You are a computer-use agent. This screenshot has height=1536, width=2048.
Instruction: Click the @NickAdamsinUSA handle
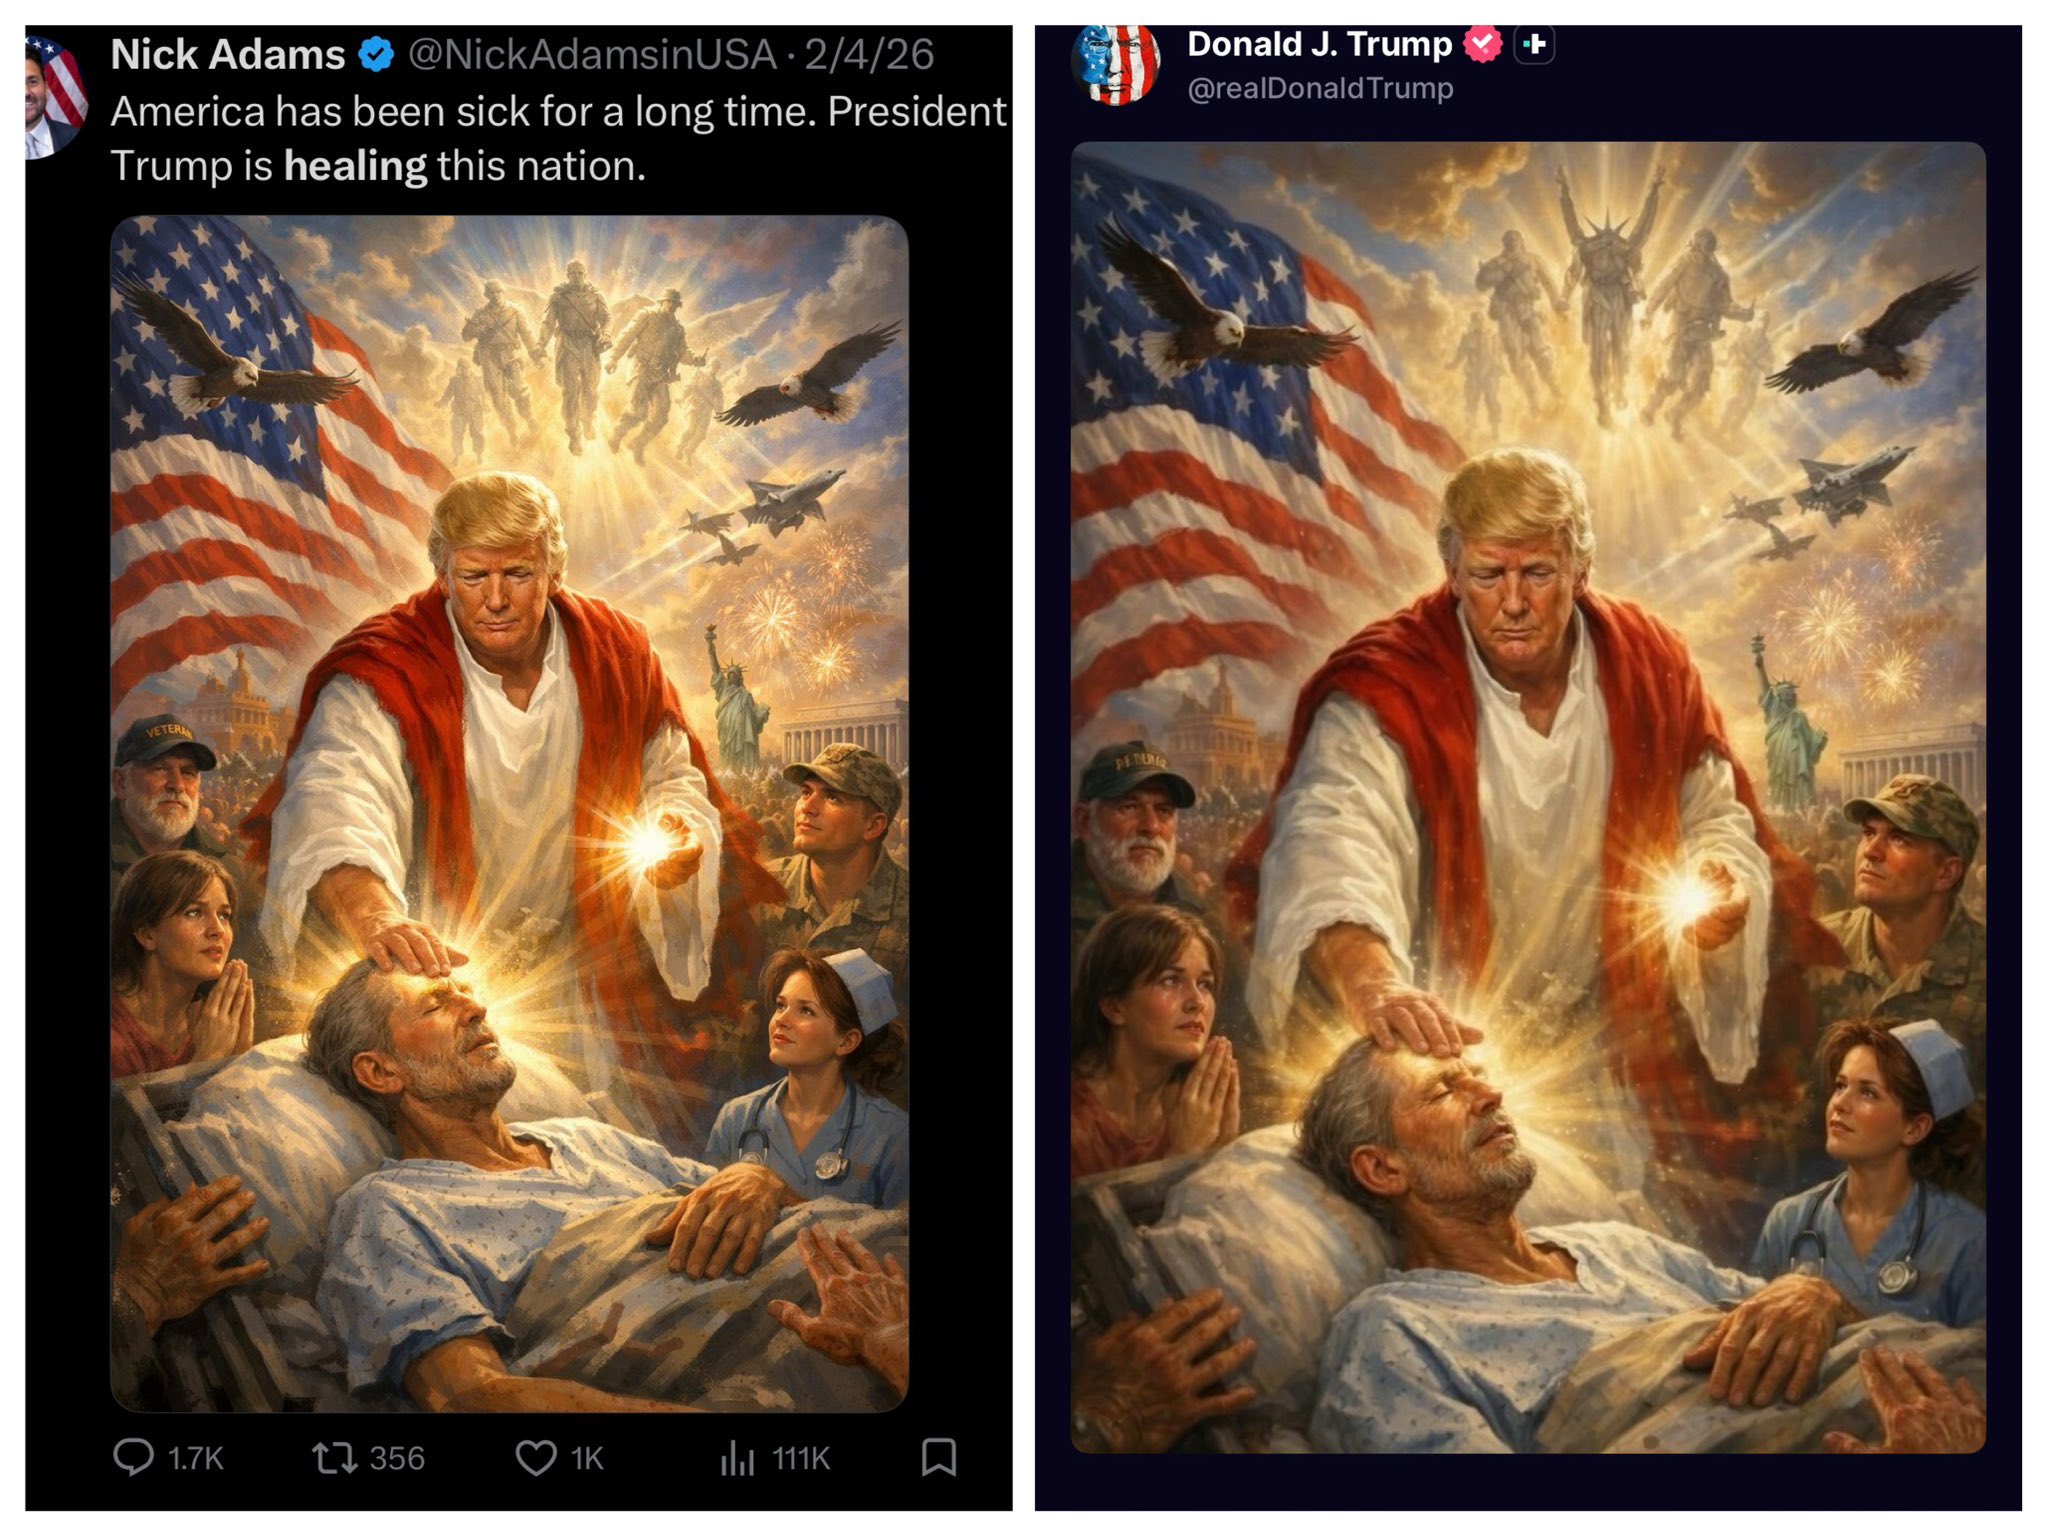pos(592,54)
